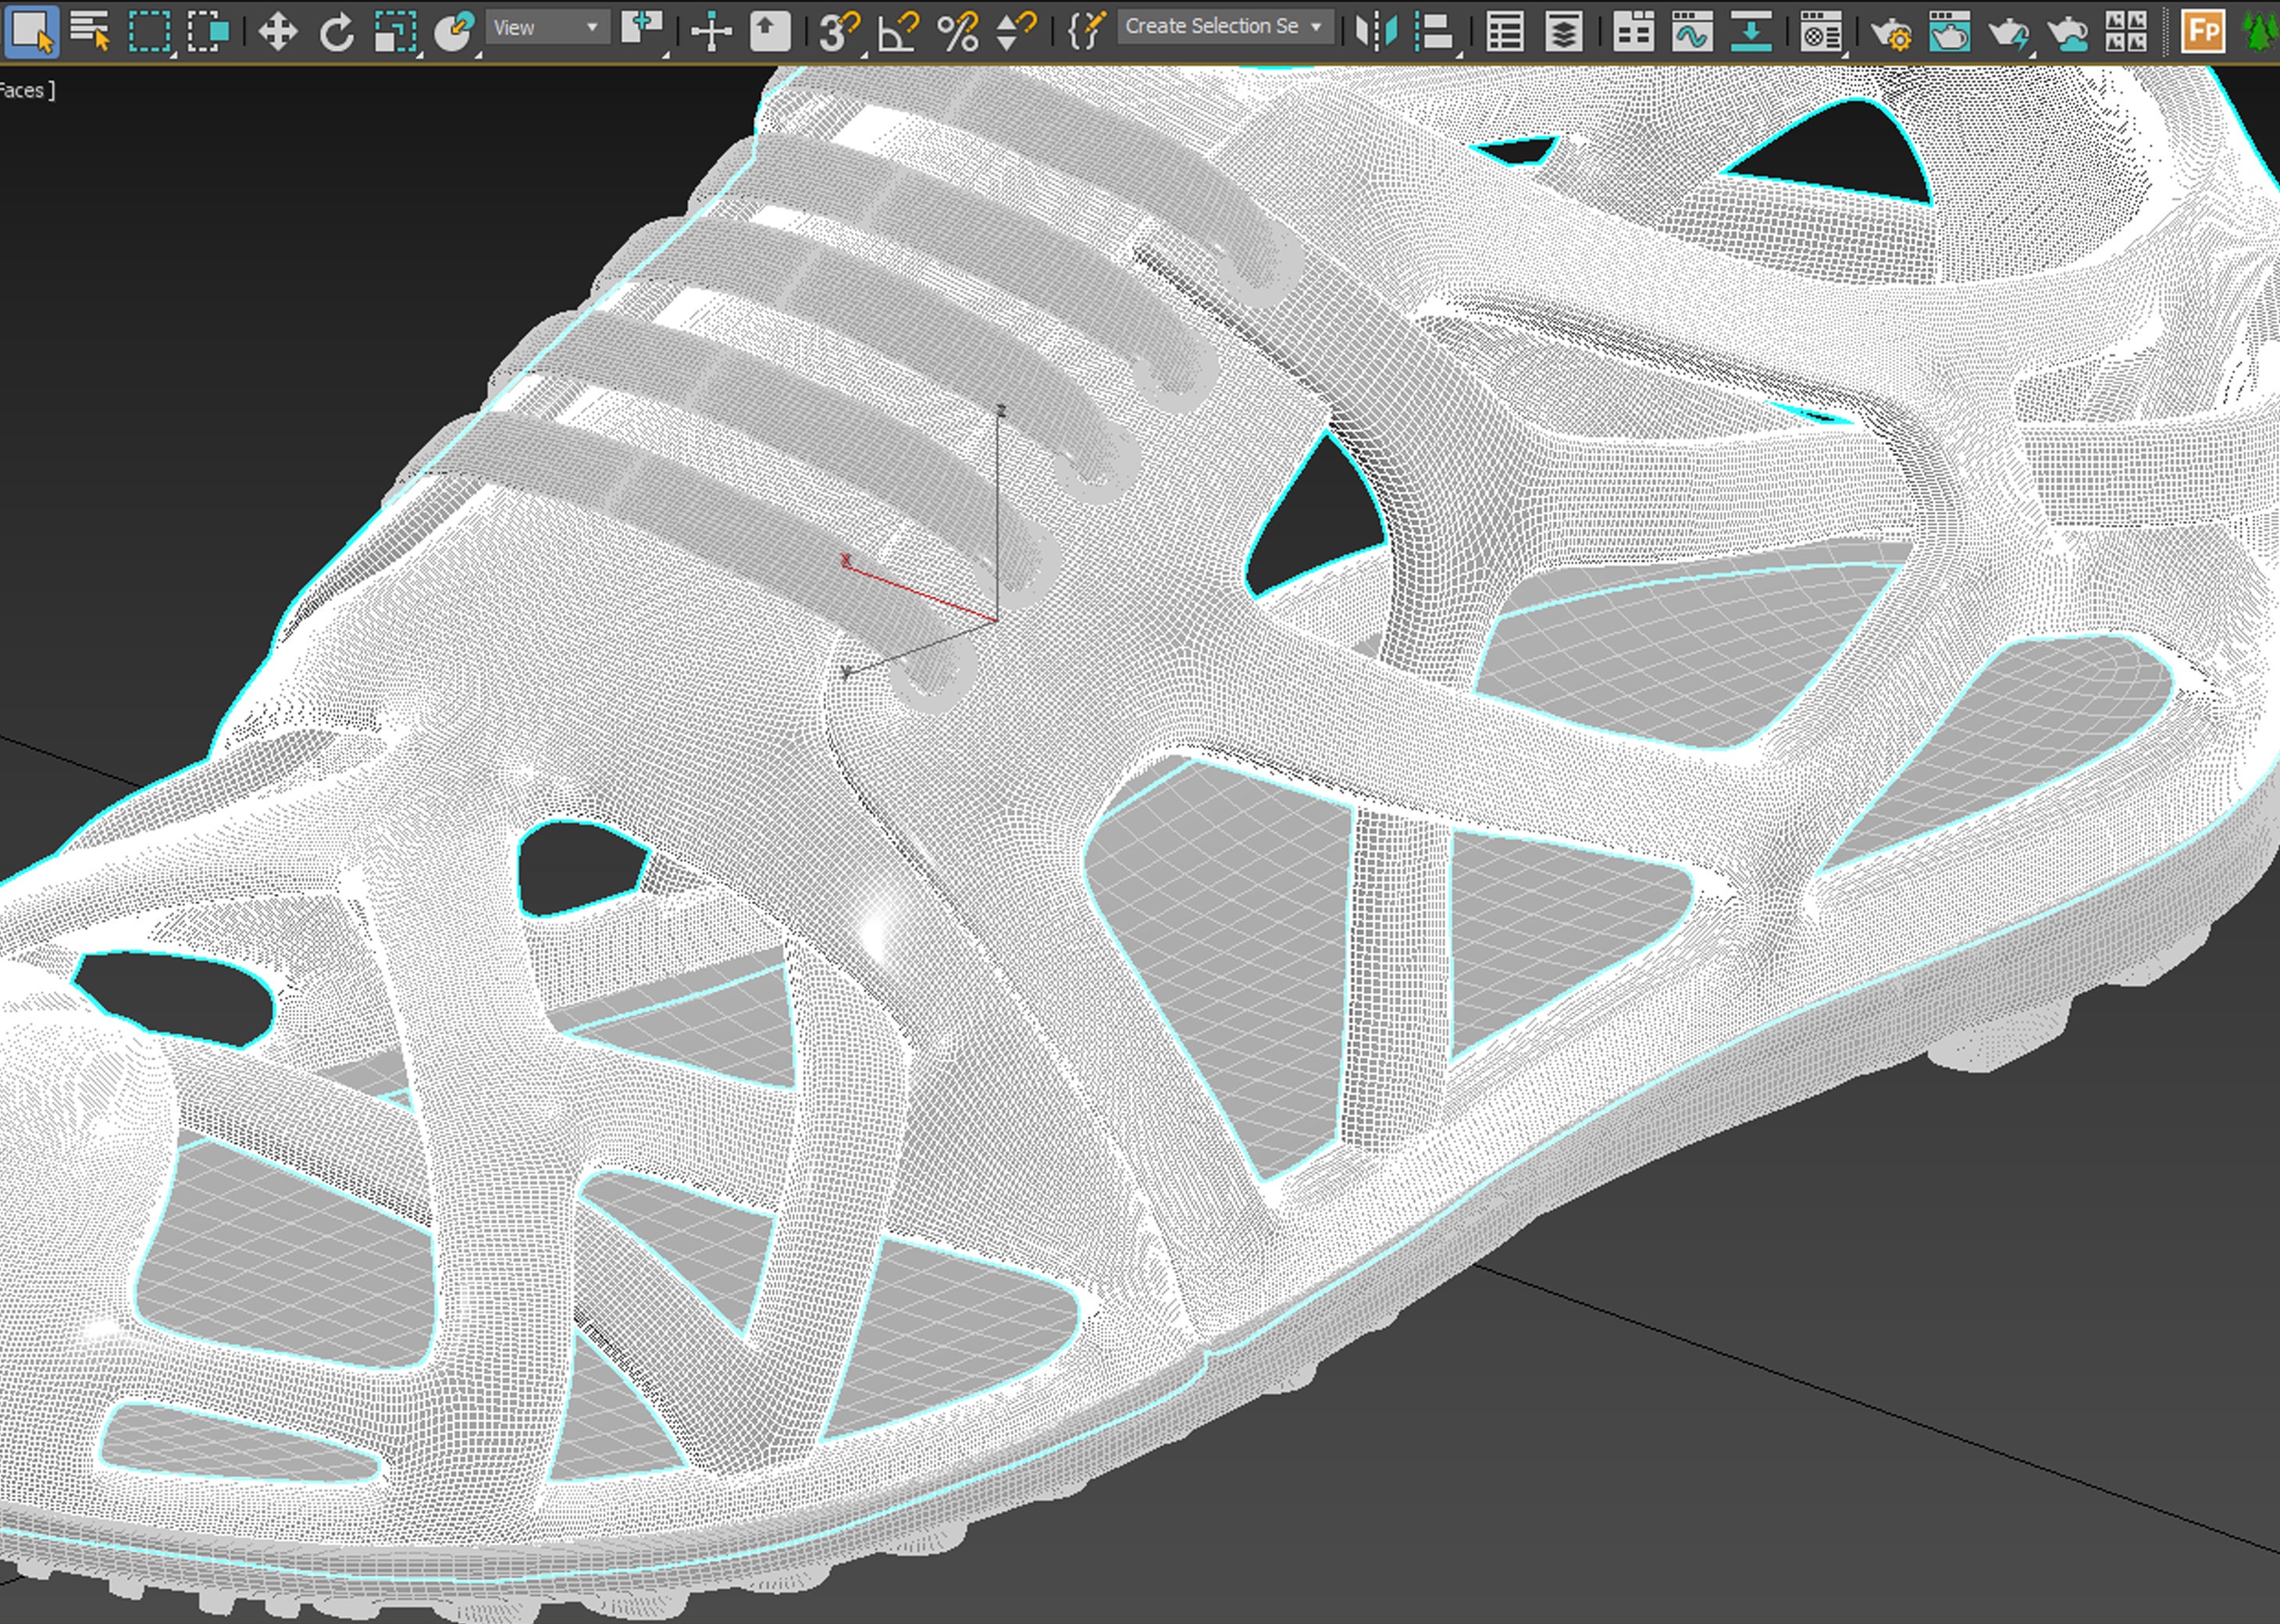The image size is (2280, 1624).
Task: Open Select by Name
Action: (97, 30)
